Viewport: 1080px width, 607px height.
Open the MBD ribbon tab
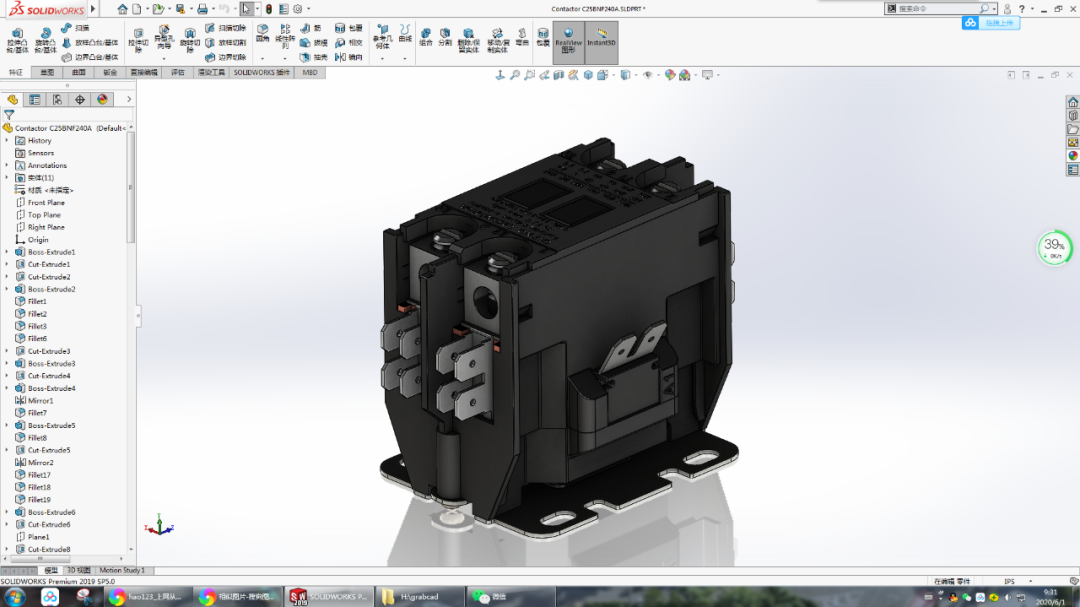tap(310, 72)
